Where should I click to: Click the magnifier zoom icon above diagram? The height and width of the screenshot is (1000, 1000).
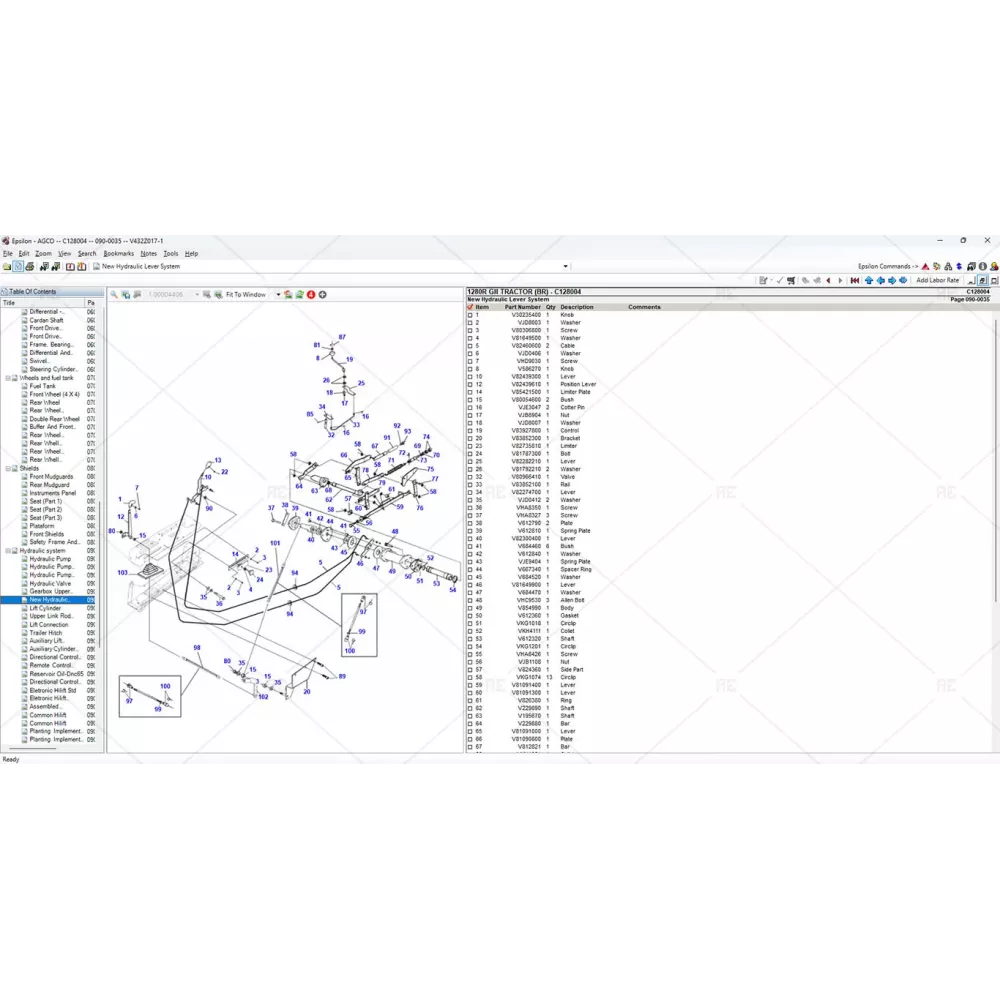114,295
